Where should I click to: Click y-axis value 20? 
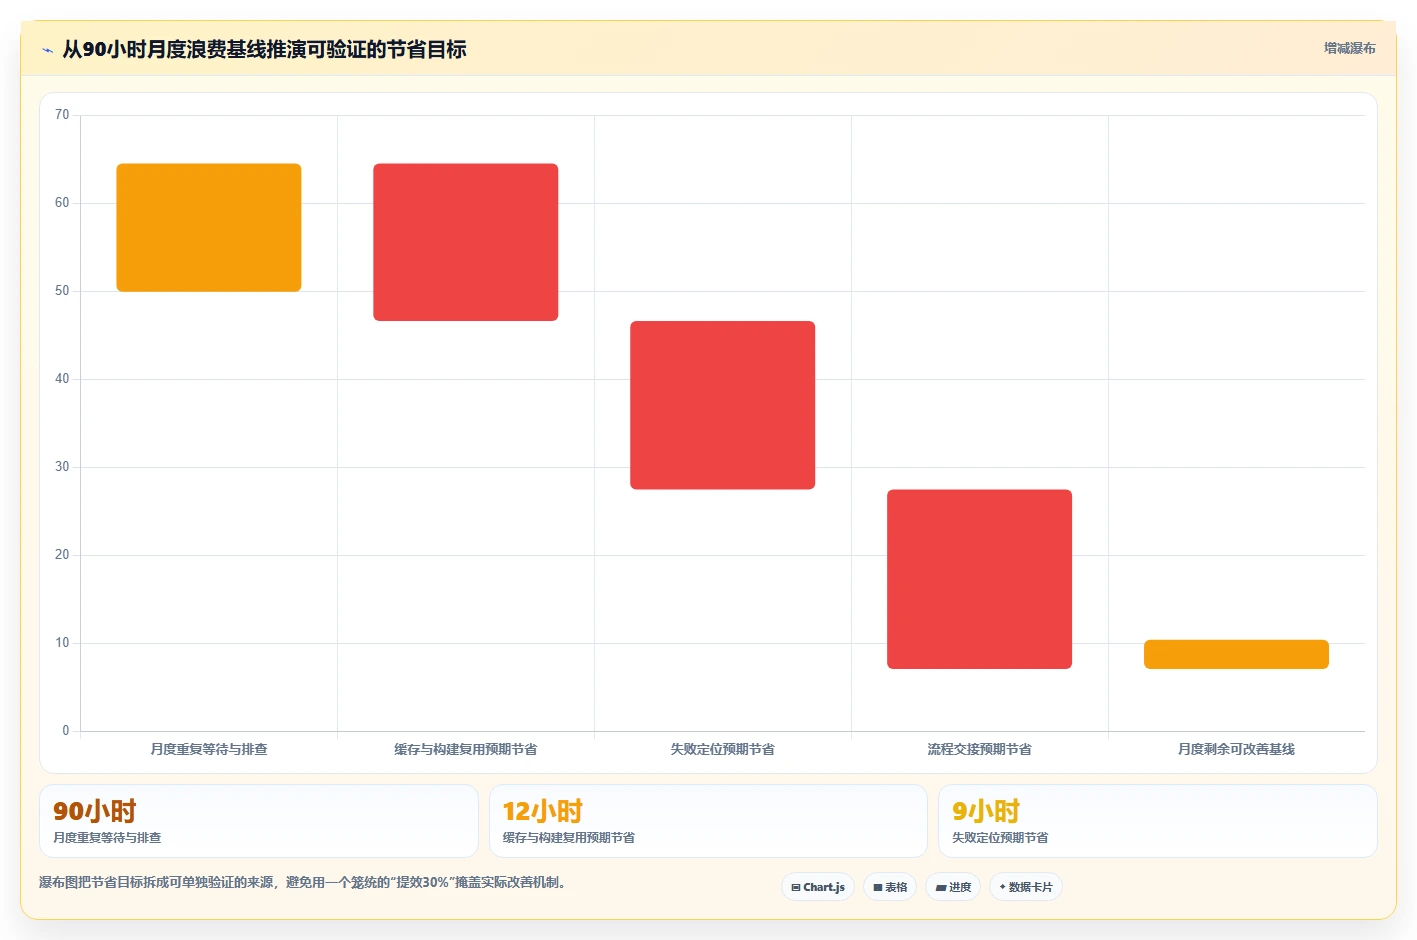62,555
